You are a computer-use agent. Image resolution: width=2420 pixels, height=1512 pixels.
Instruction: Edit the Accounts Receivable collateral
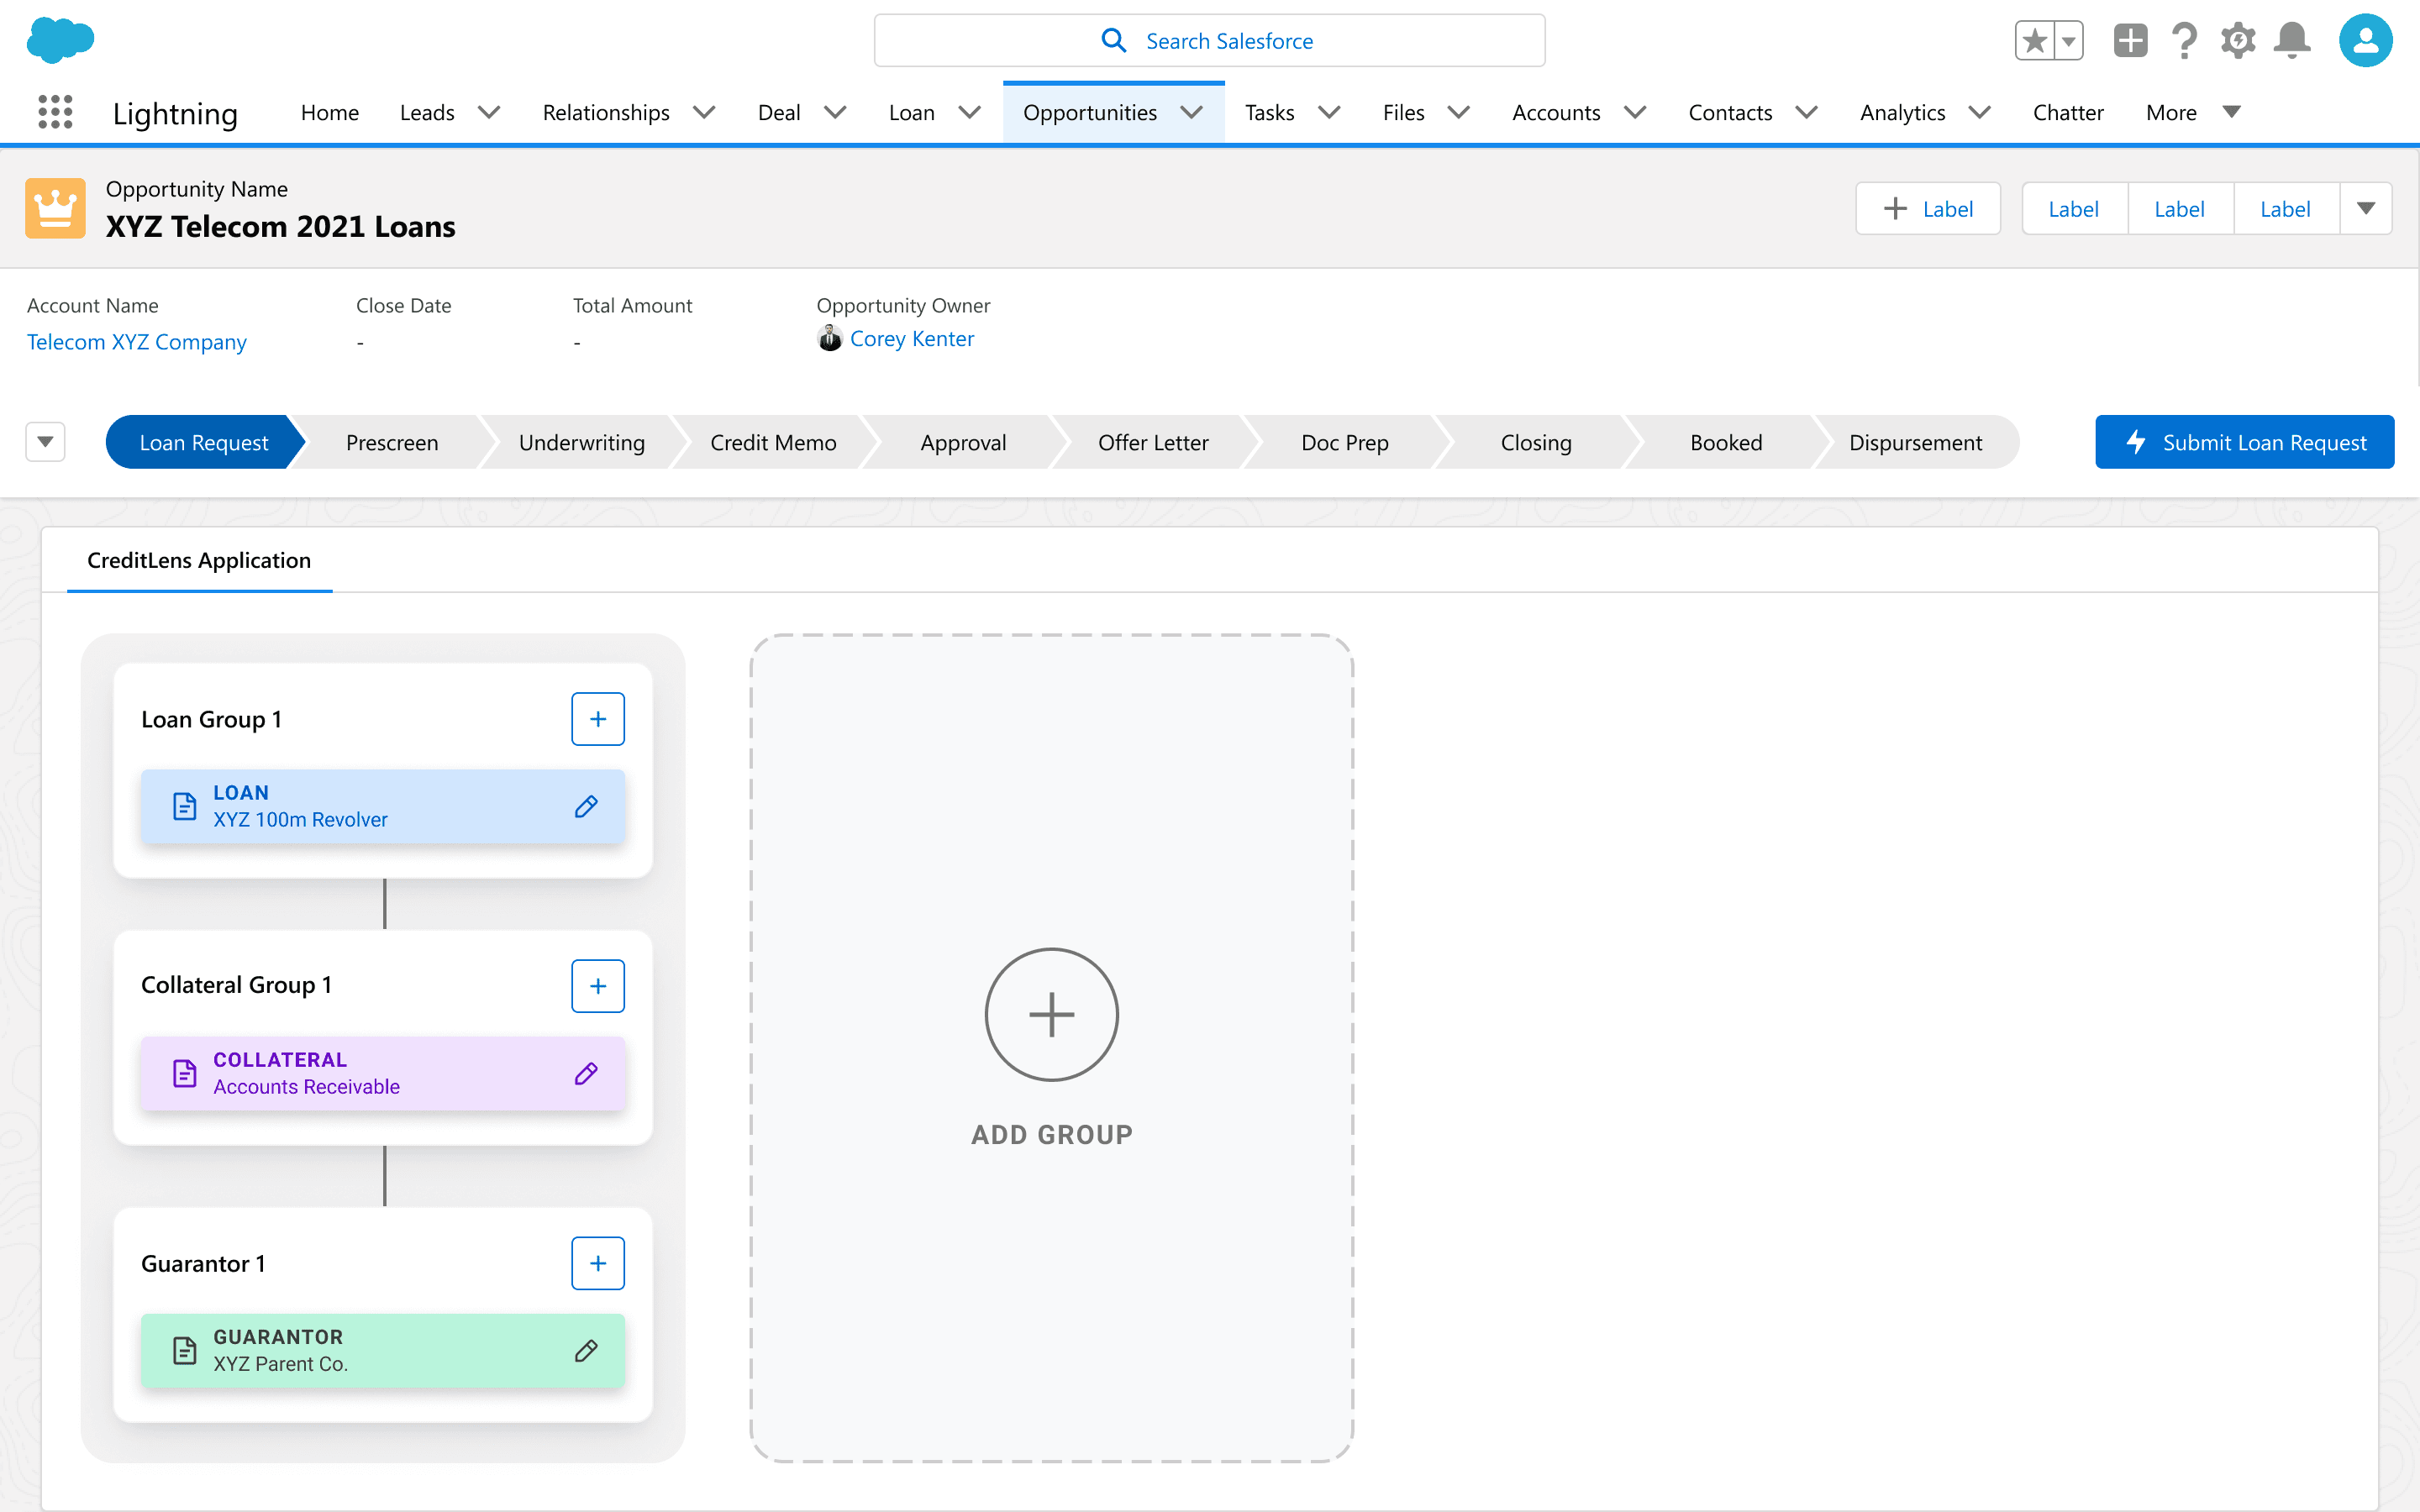pos(587,1073)
